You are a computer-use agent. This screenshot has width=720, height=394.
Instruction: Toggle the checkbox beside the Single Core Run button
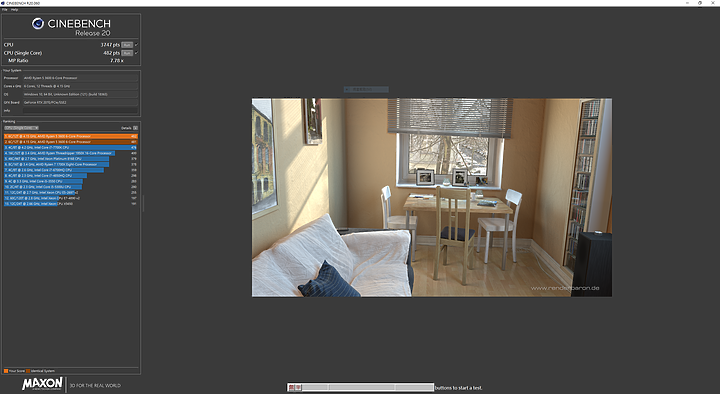[136, 53]
